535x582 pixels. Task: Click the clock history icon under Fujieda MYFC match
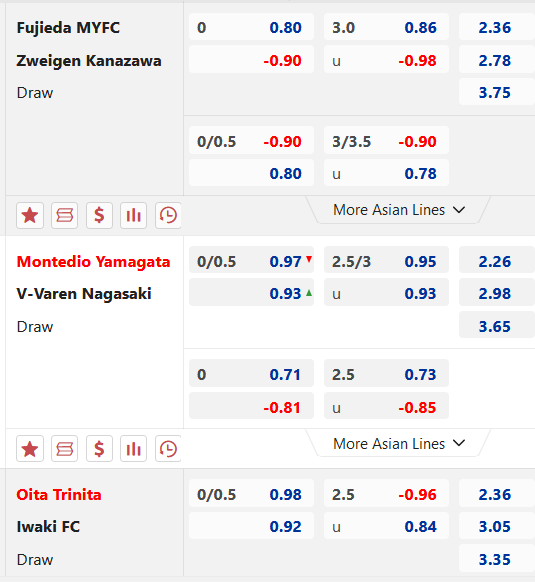pos(168,215)
